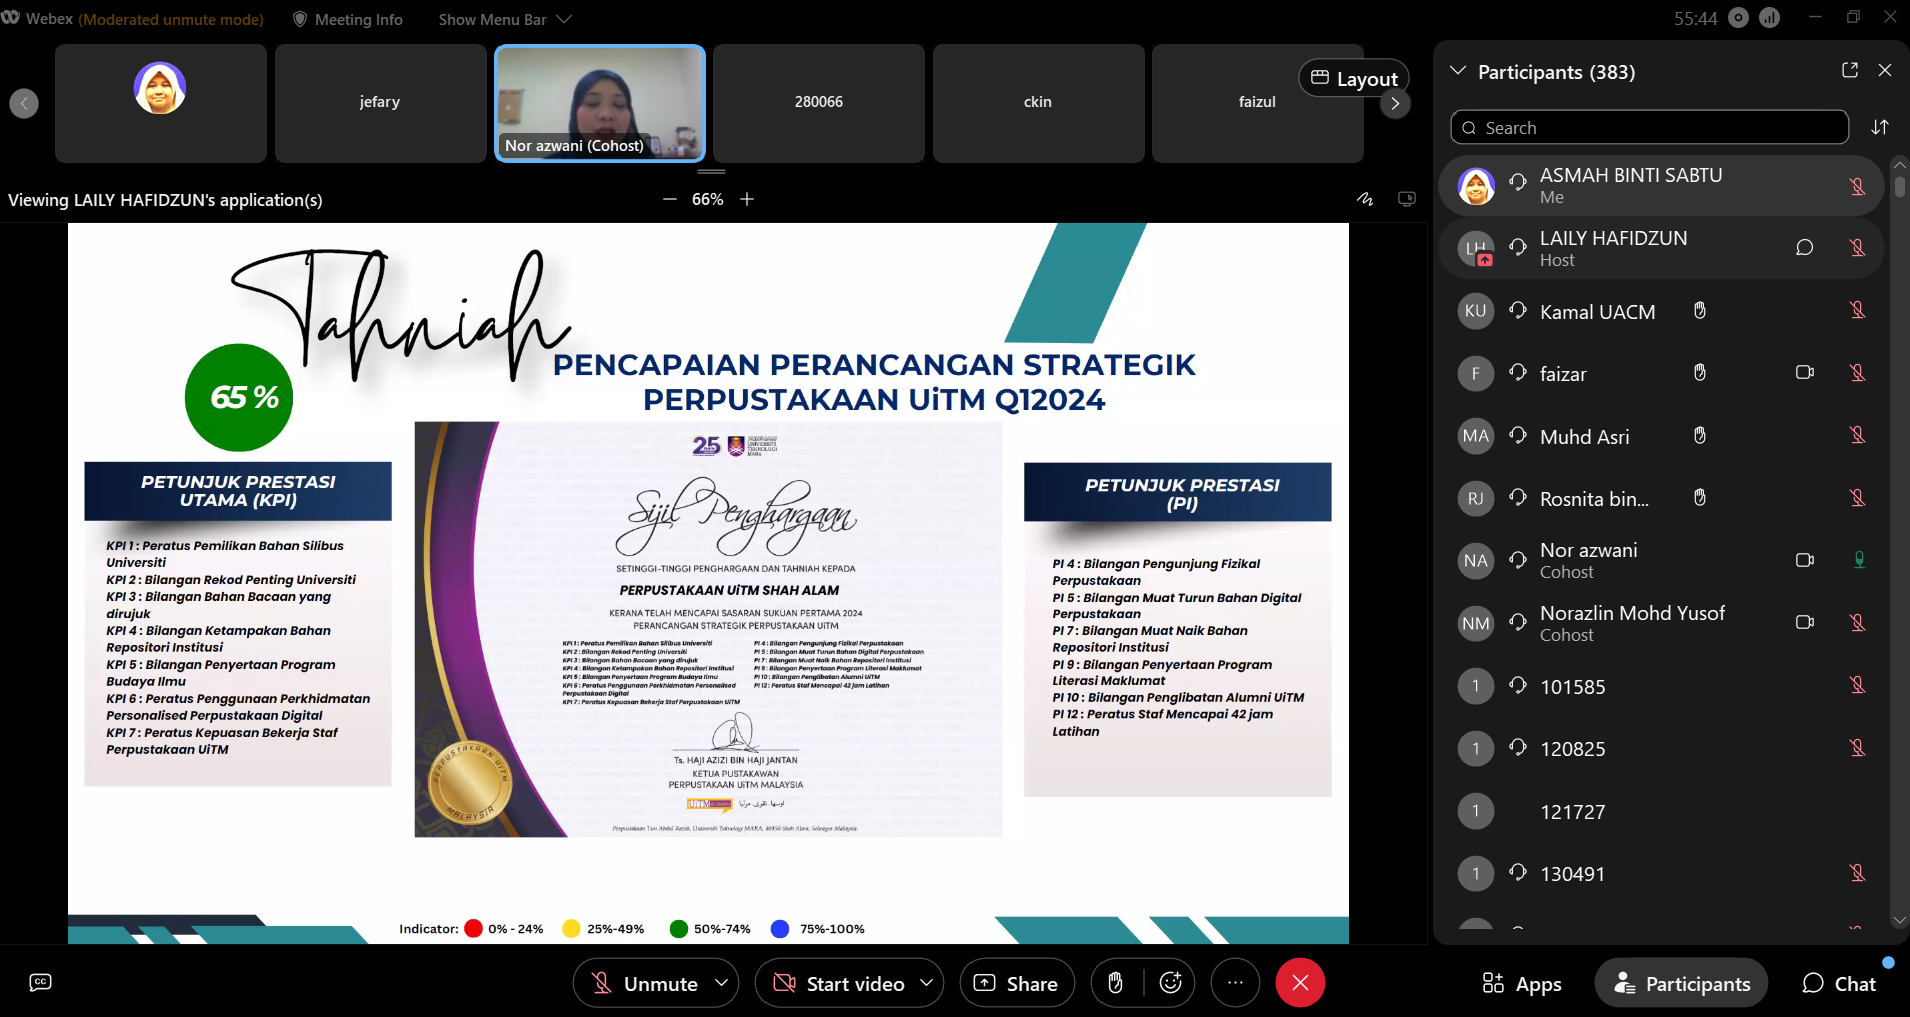Click raised hand icon for faizar

pos(1699,373)
